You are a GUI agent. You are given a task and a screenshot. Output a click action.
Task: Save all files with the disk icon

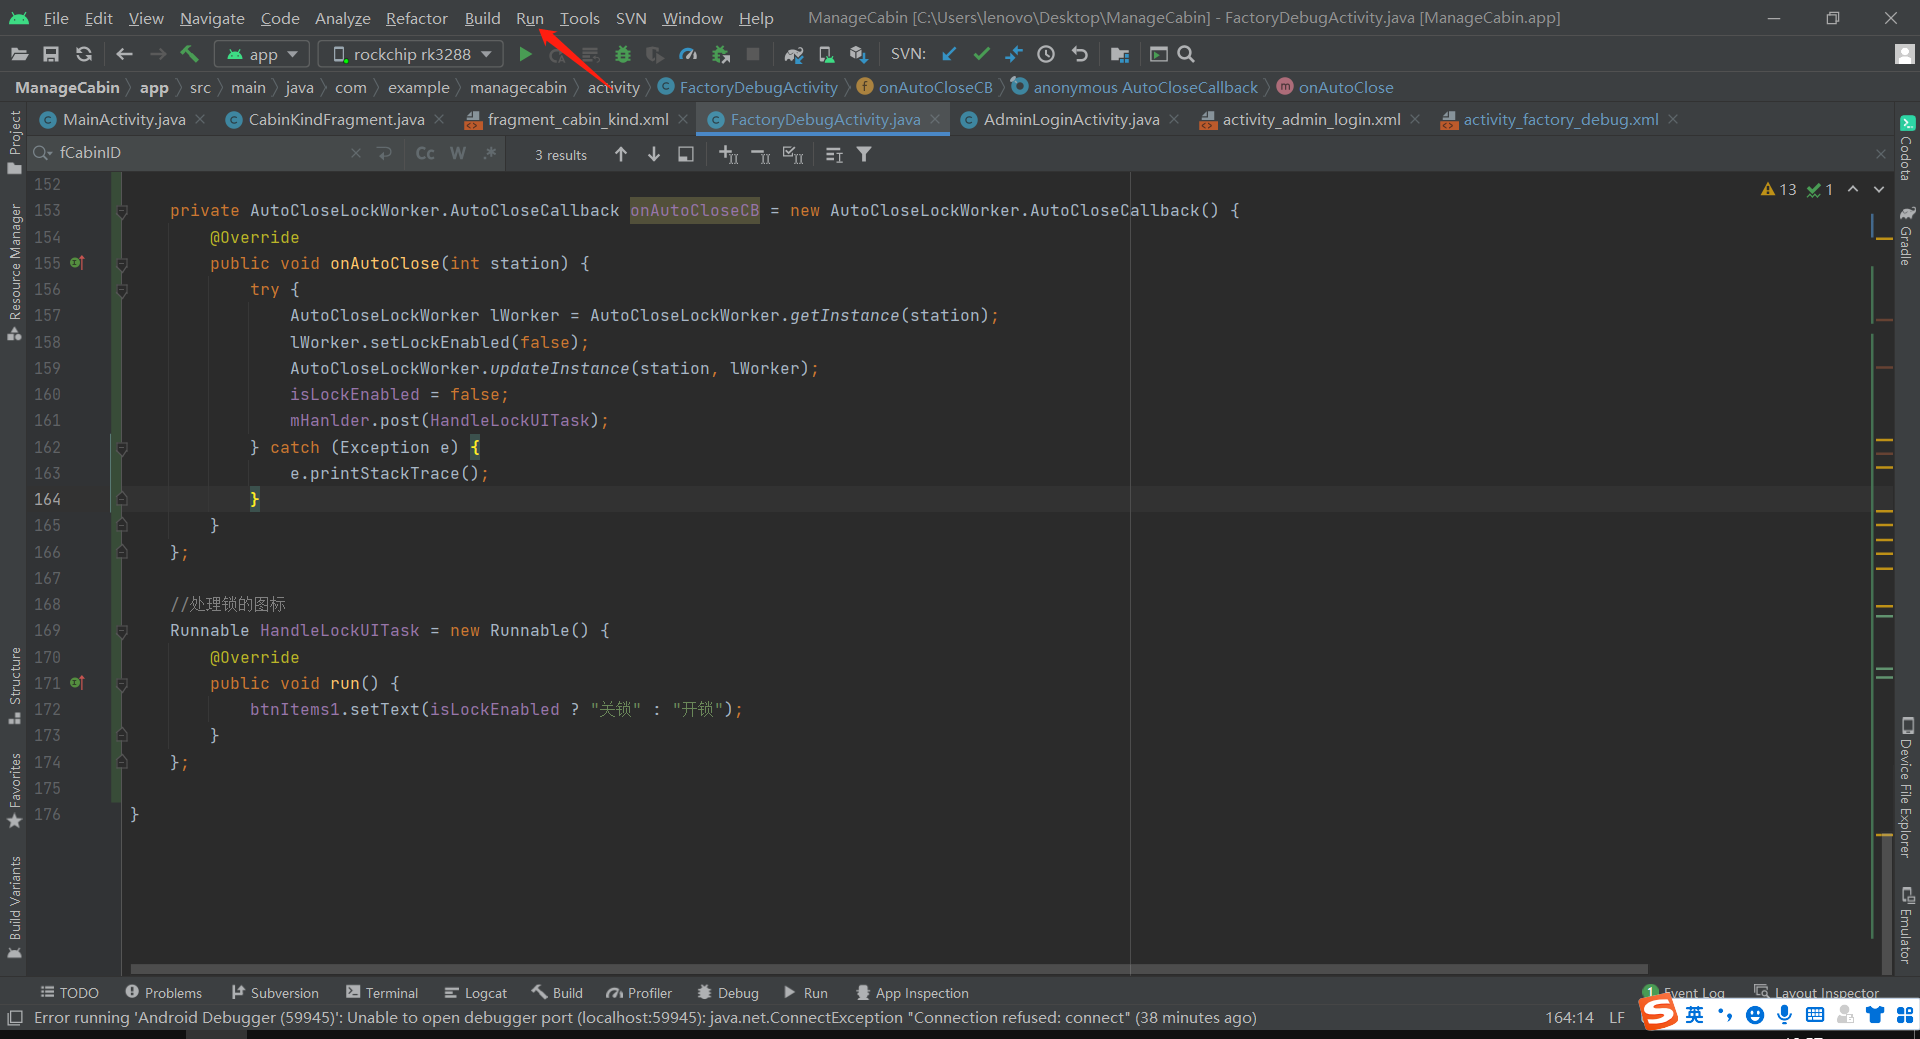(51, 54)
